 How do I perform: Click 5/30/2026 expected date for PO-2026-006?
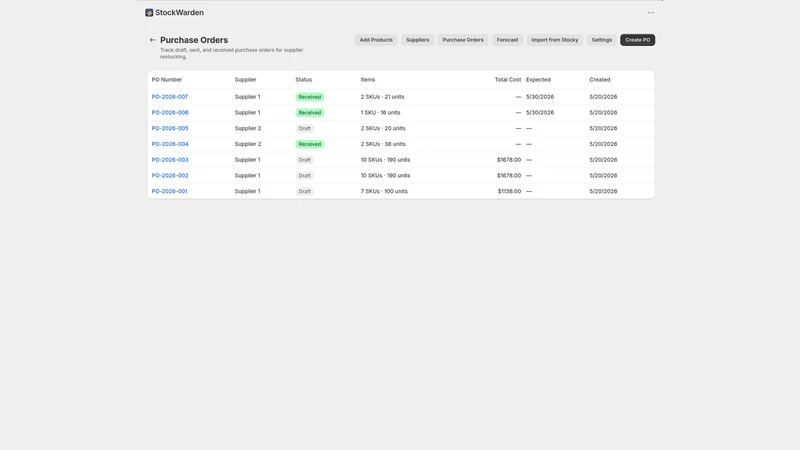point(540,113)
